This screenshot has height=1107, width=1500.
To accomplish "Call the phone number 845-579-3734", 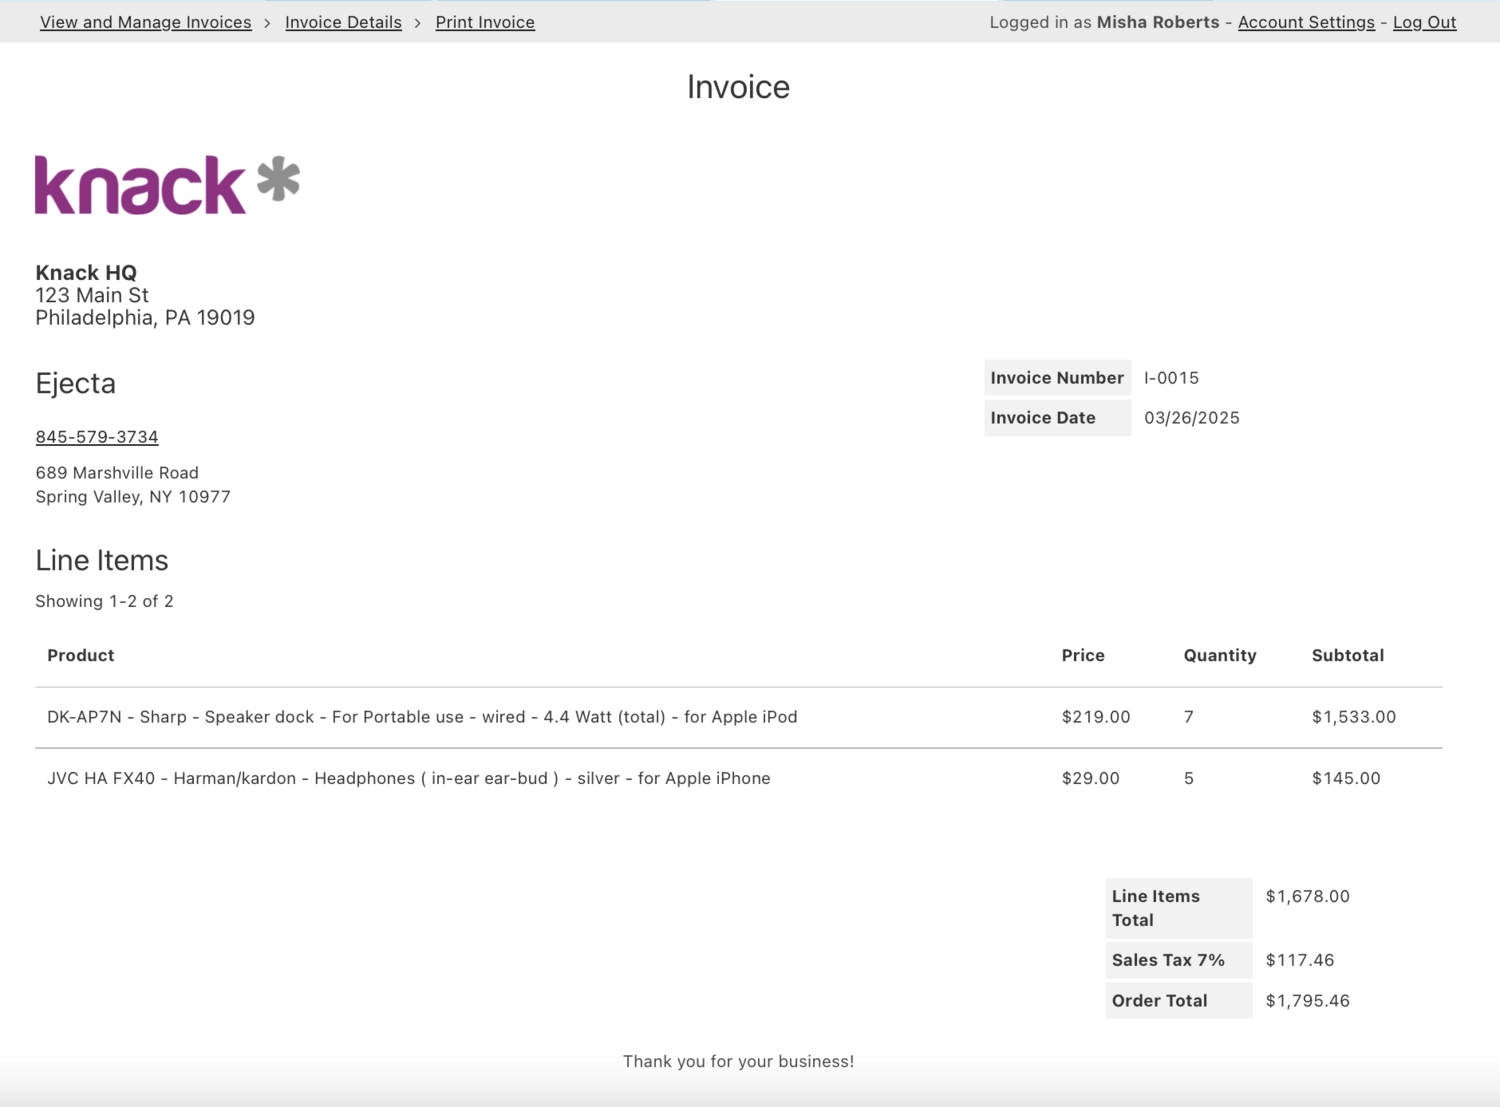I will tap(96, 436).
